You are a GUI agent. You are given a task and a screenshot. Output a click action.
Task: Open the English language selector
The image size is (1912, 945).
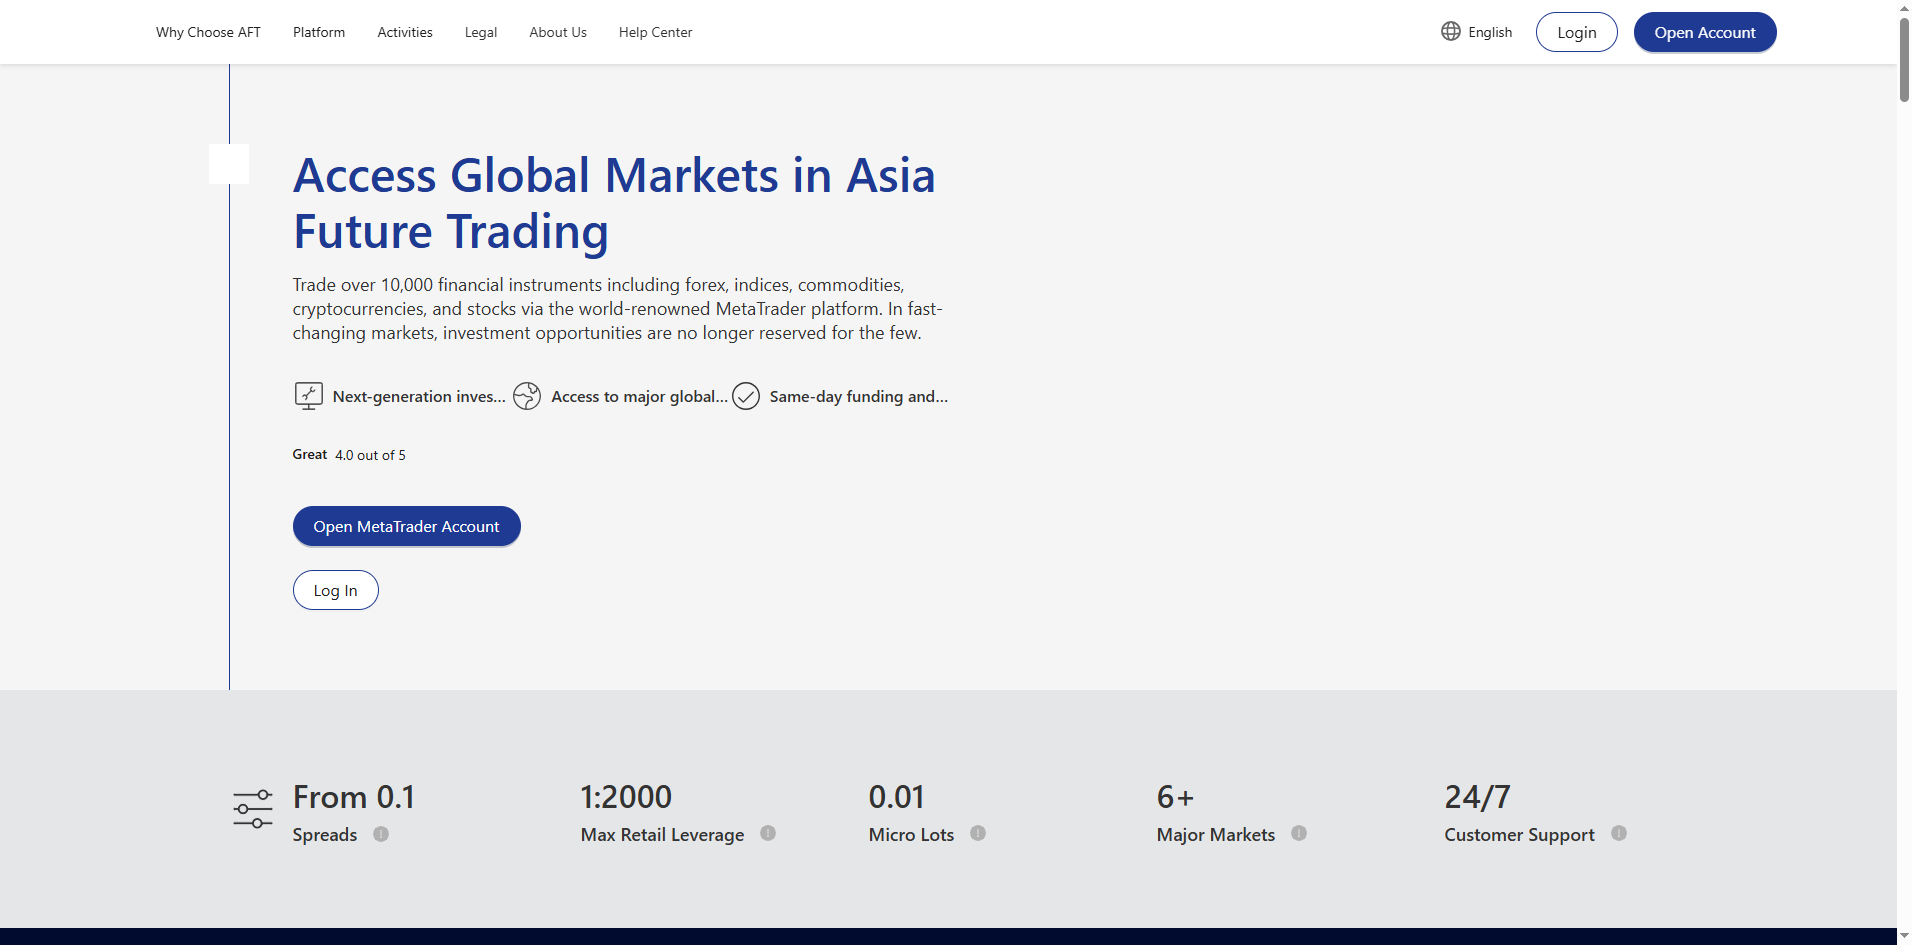(1489, 32)
